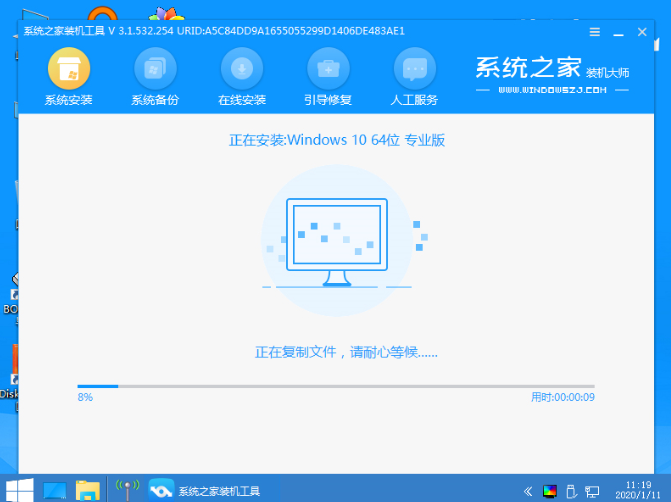Select the 在线安装 online install icon

tap(241, 77)
